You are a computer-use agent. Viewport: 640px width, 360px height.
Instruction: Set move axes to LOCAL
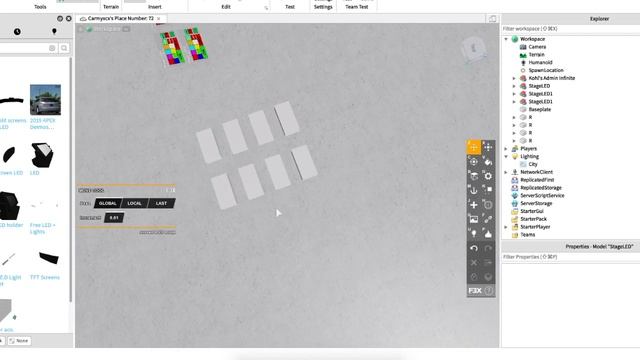point(134,203)
